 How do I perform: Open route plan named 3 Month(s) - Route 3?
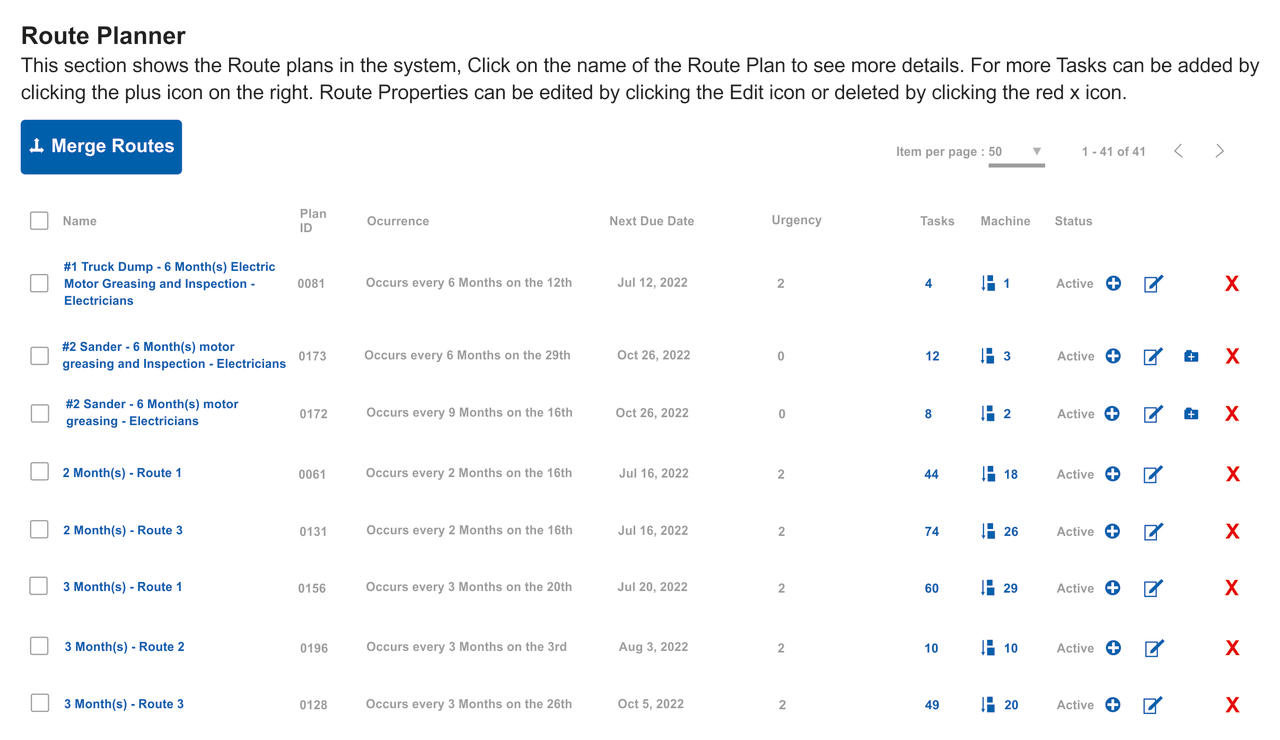[x=124, y=704]
